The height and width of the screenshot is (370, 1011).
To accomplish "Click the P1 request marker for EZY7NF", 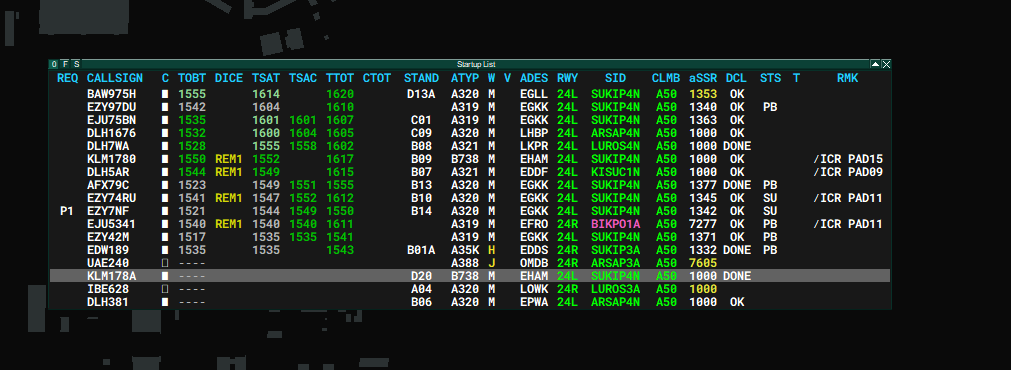I will tap(66, 211).
